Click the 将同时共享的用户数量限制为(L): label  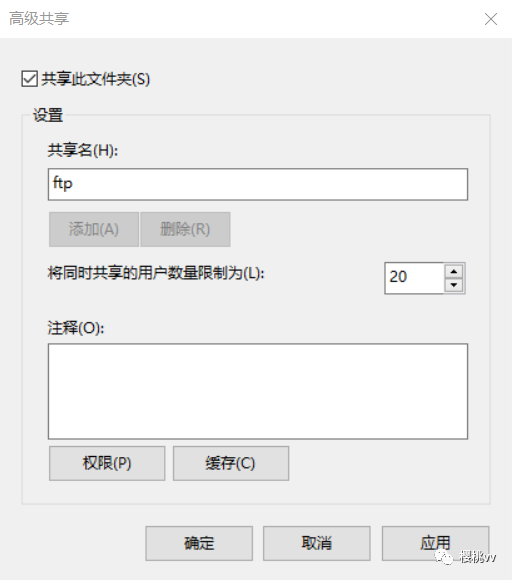pos(156,273)
